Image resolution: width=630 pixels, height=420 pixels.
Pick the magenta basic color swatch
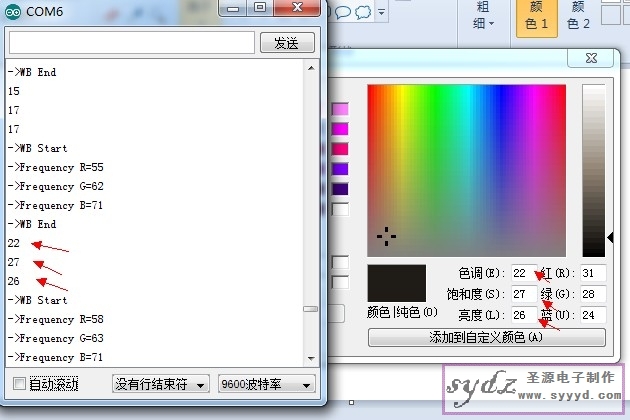click(x=340, y=129)
